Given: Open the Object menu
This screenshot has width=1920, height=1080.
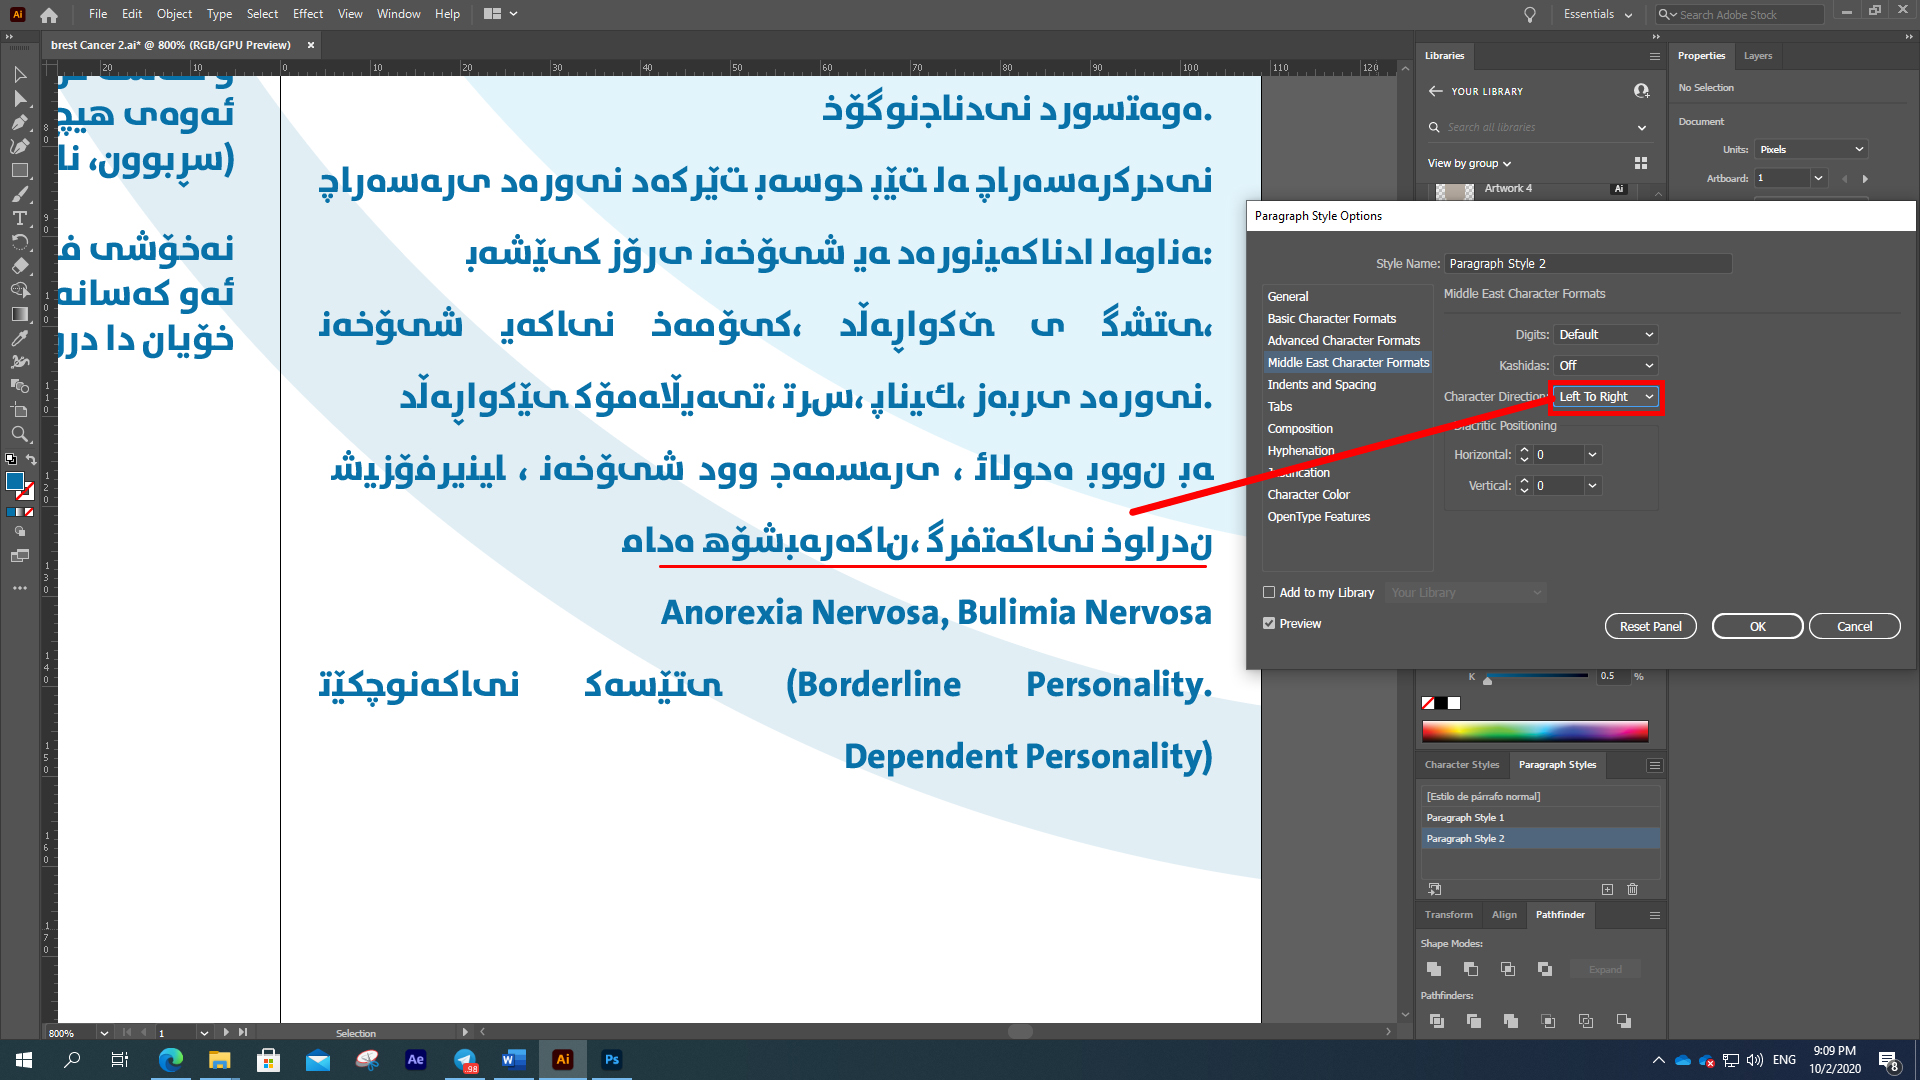Looking at the screenshot, I should click(173, 14).
